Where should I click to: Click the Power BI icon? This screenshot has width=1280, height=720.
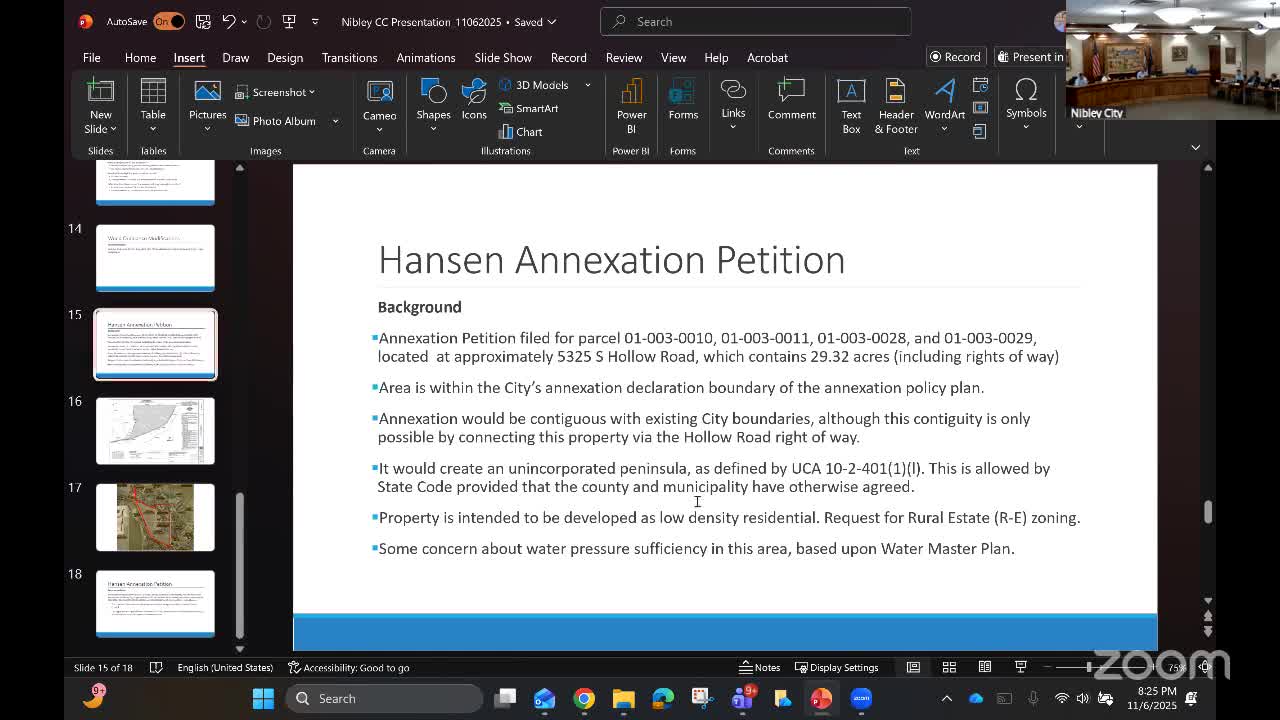pos(631,107)
